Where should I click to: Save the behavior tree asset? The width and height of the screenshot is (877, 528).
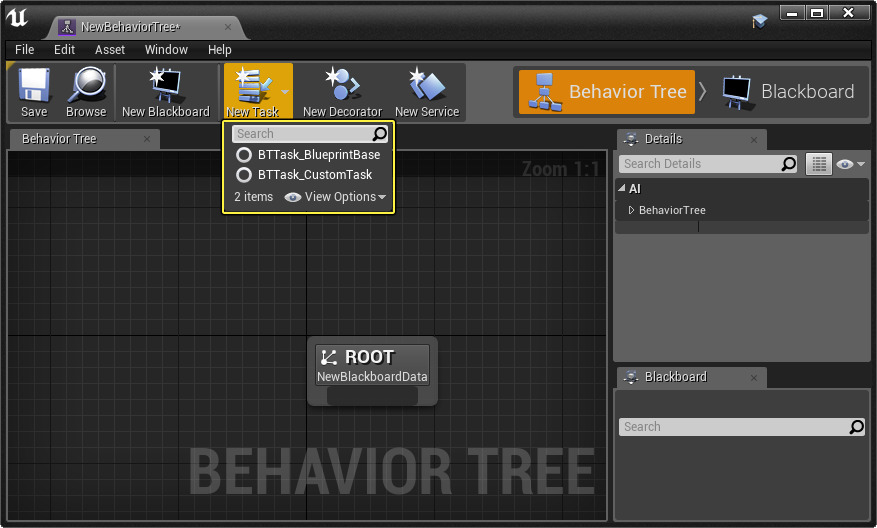(34, 92)
